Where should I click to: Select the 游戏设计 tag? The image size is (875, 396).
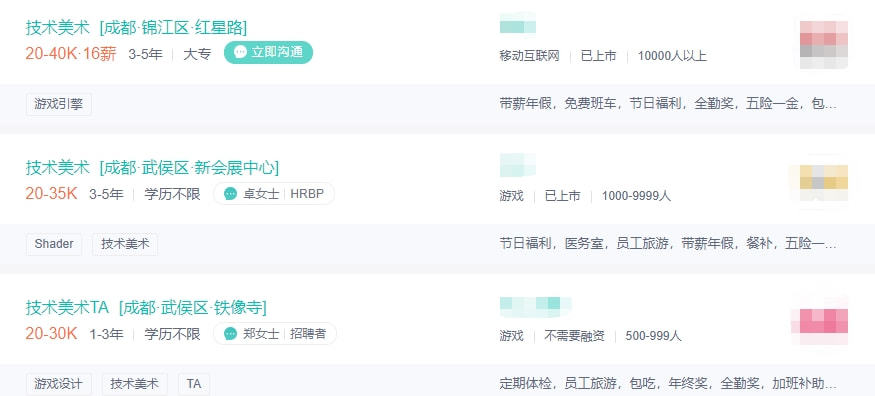[59, 384]
